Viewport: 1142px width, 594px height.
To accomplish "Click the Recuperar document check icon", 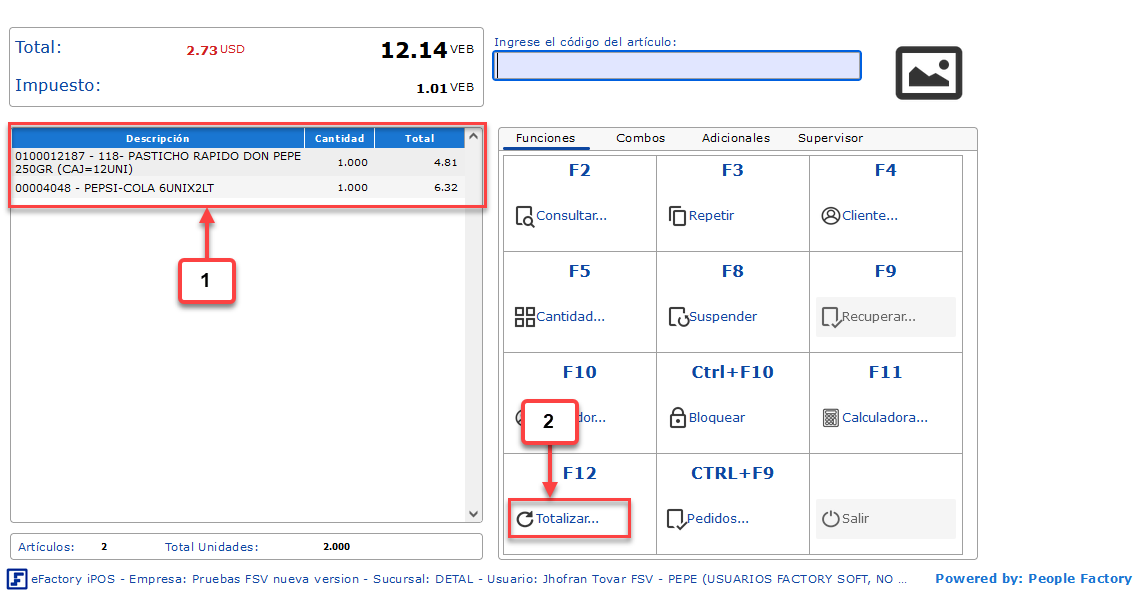I will tap(831, 317).
